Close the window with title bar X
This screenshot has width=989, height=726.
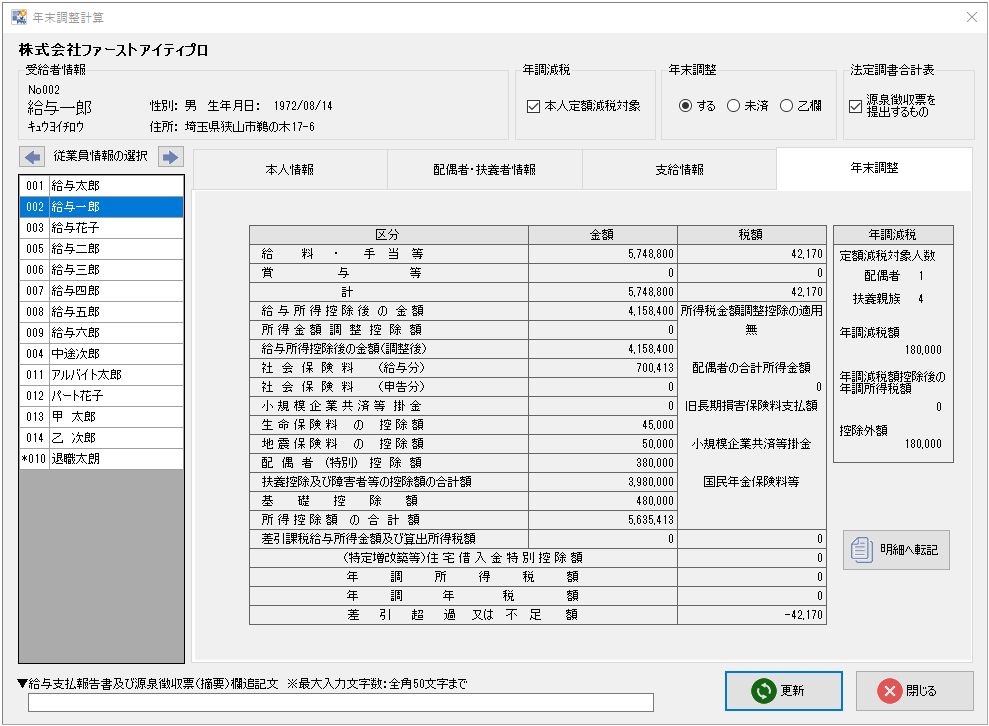971,17
